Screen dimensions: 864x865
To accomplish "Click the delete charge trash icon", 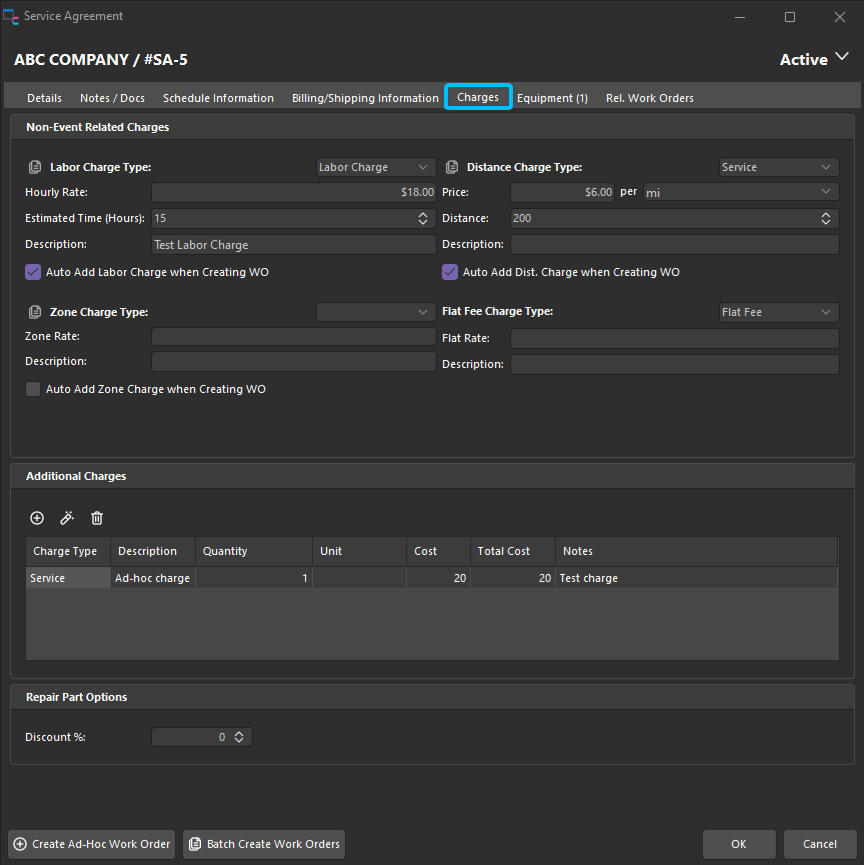I will [x=97, y=518].
